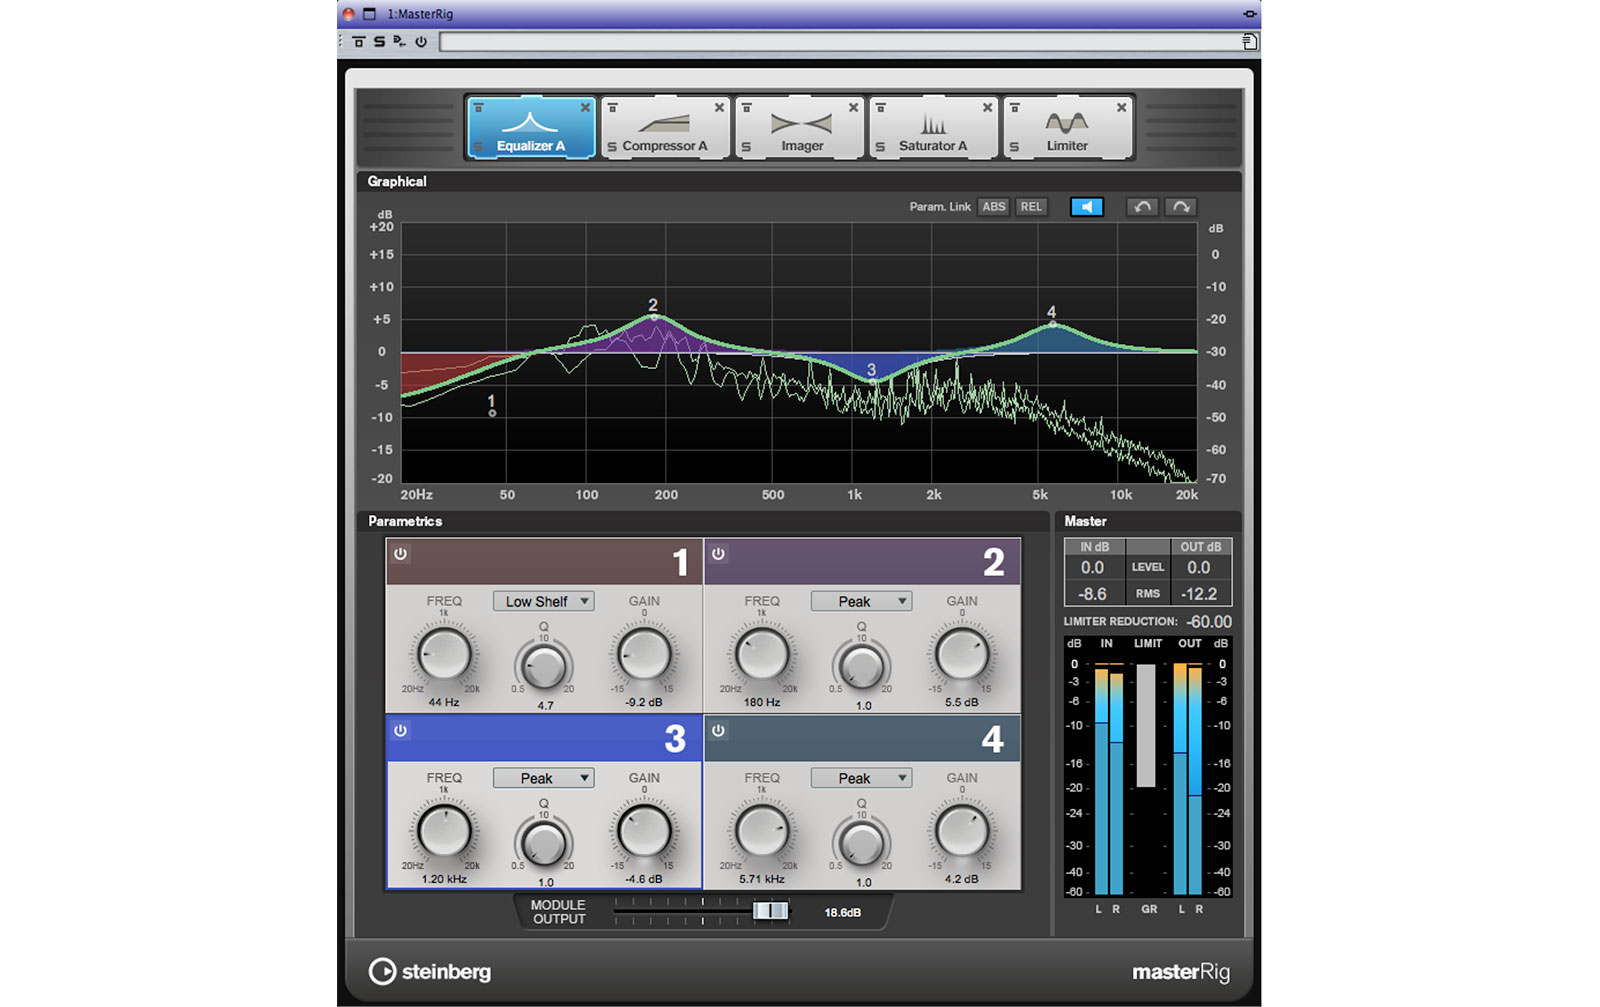The image size is (1600, 1007).
Task: Open preset management icon at toolbar right
Action: 1249,42
